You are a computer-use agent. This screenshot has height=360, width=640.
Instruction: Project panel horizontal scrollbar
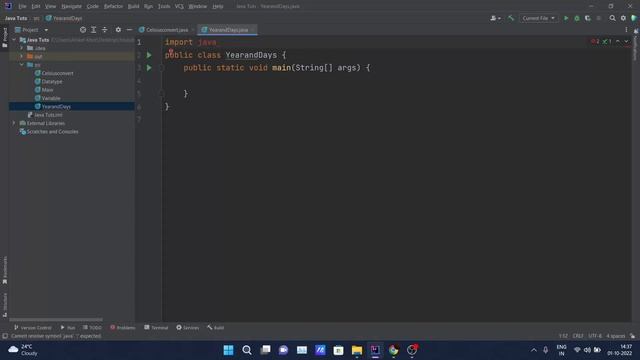click(56, 320)
